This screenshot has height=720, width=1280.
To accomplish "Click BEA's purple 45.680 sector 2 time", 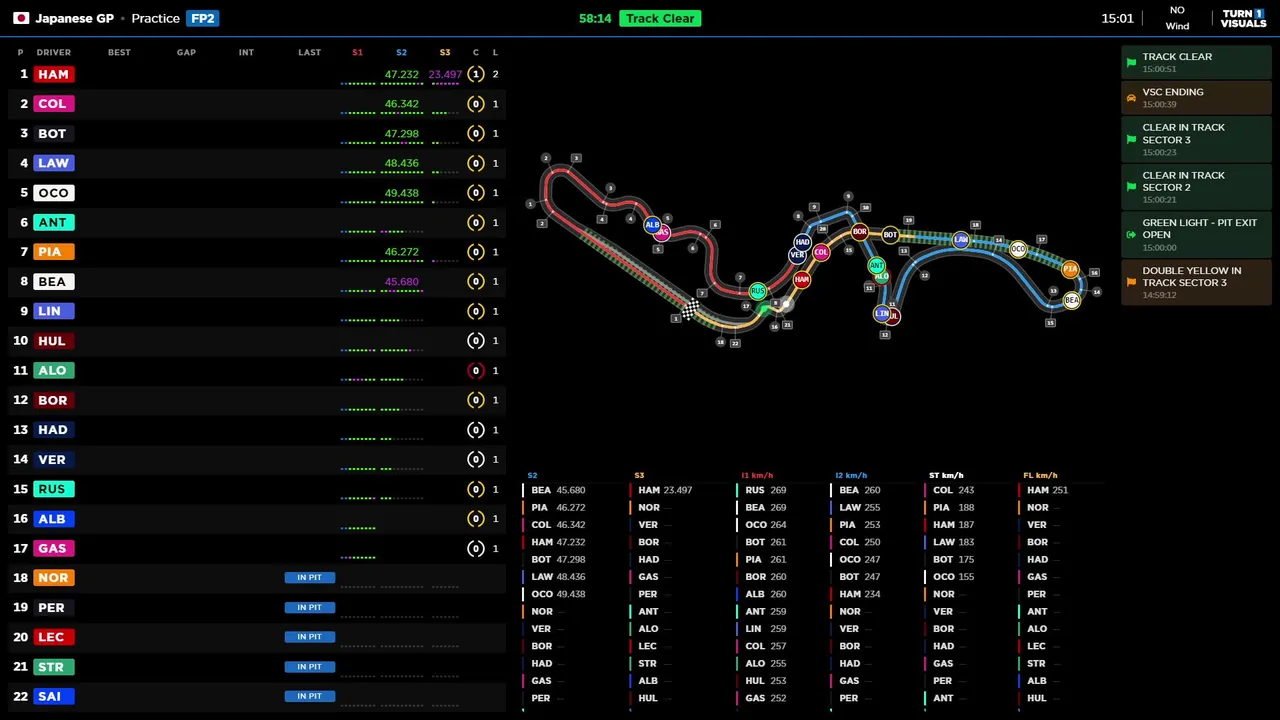I will coord(402,282).
